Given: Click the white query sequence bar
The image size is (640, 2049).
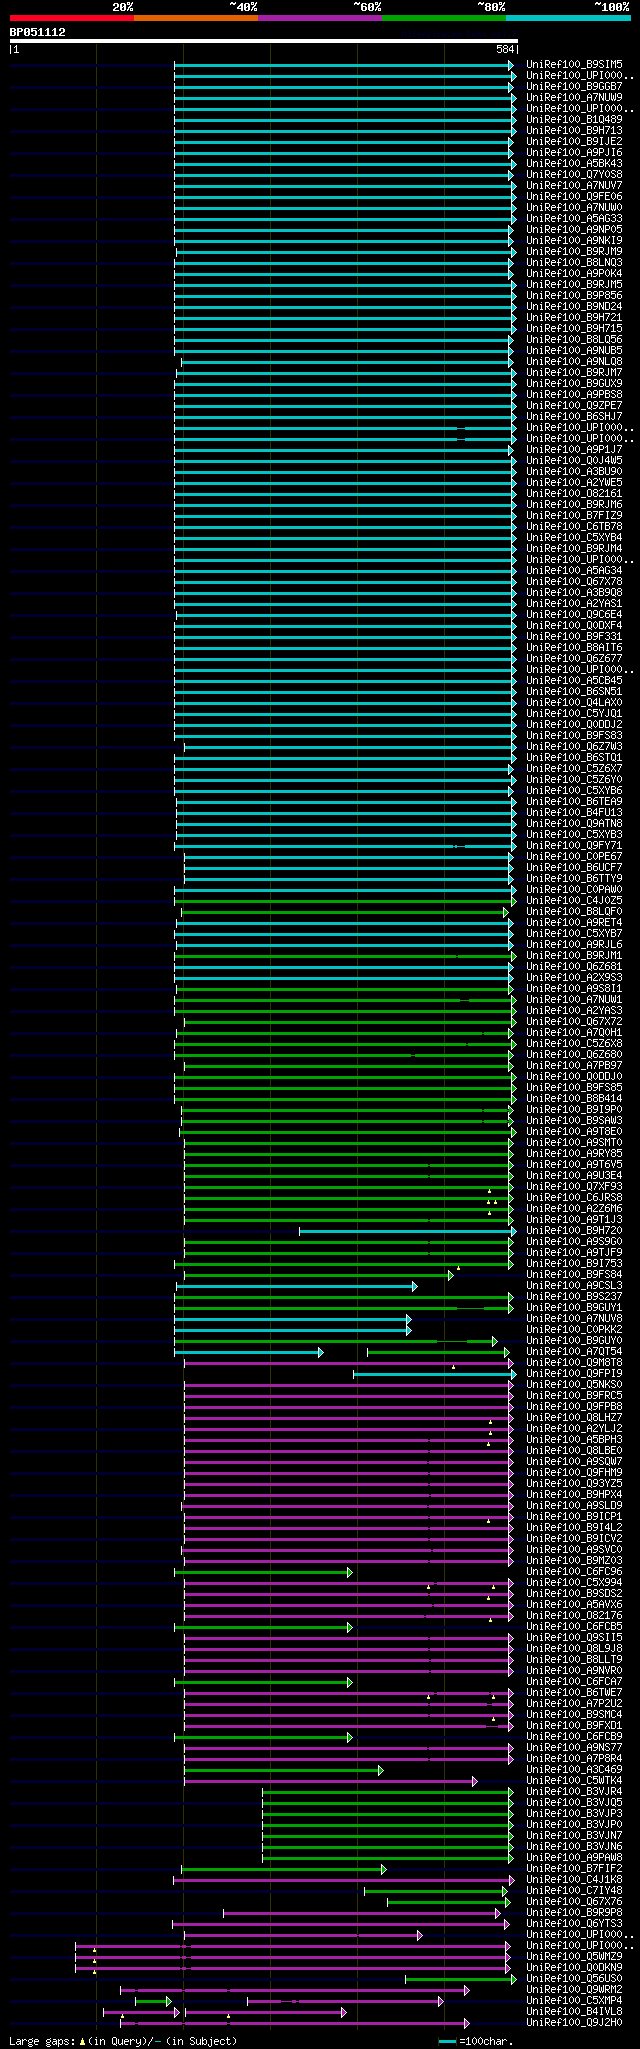Looking at the screenshot, I should [x=263, y=41].
